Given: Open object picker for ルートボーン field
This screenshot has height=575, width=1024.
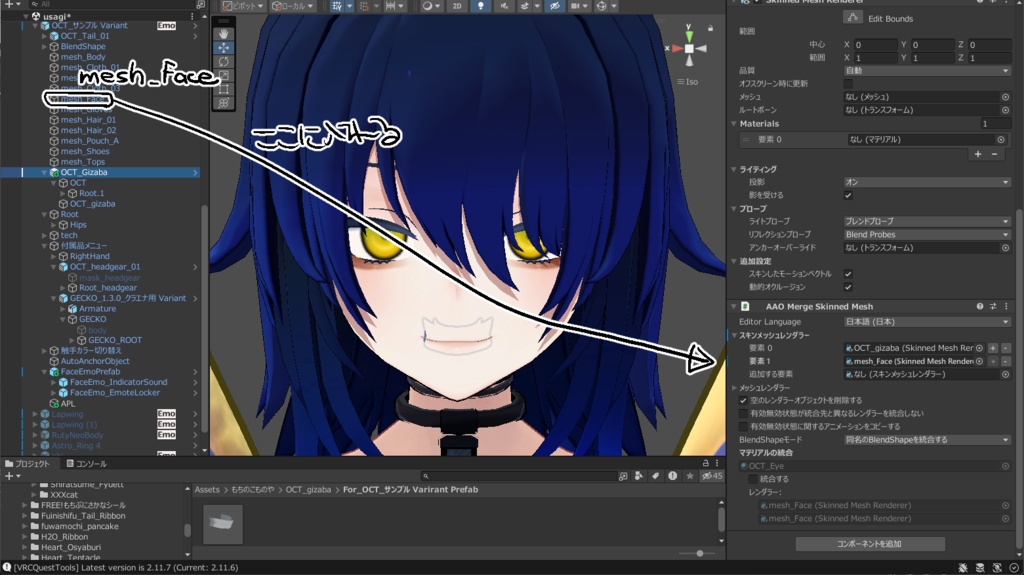Looking at the screenshot, I should click(x=1005, y=110).
